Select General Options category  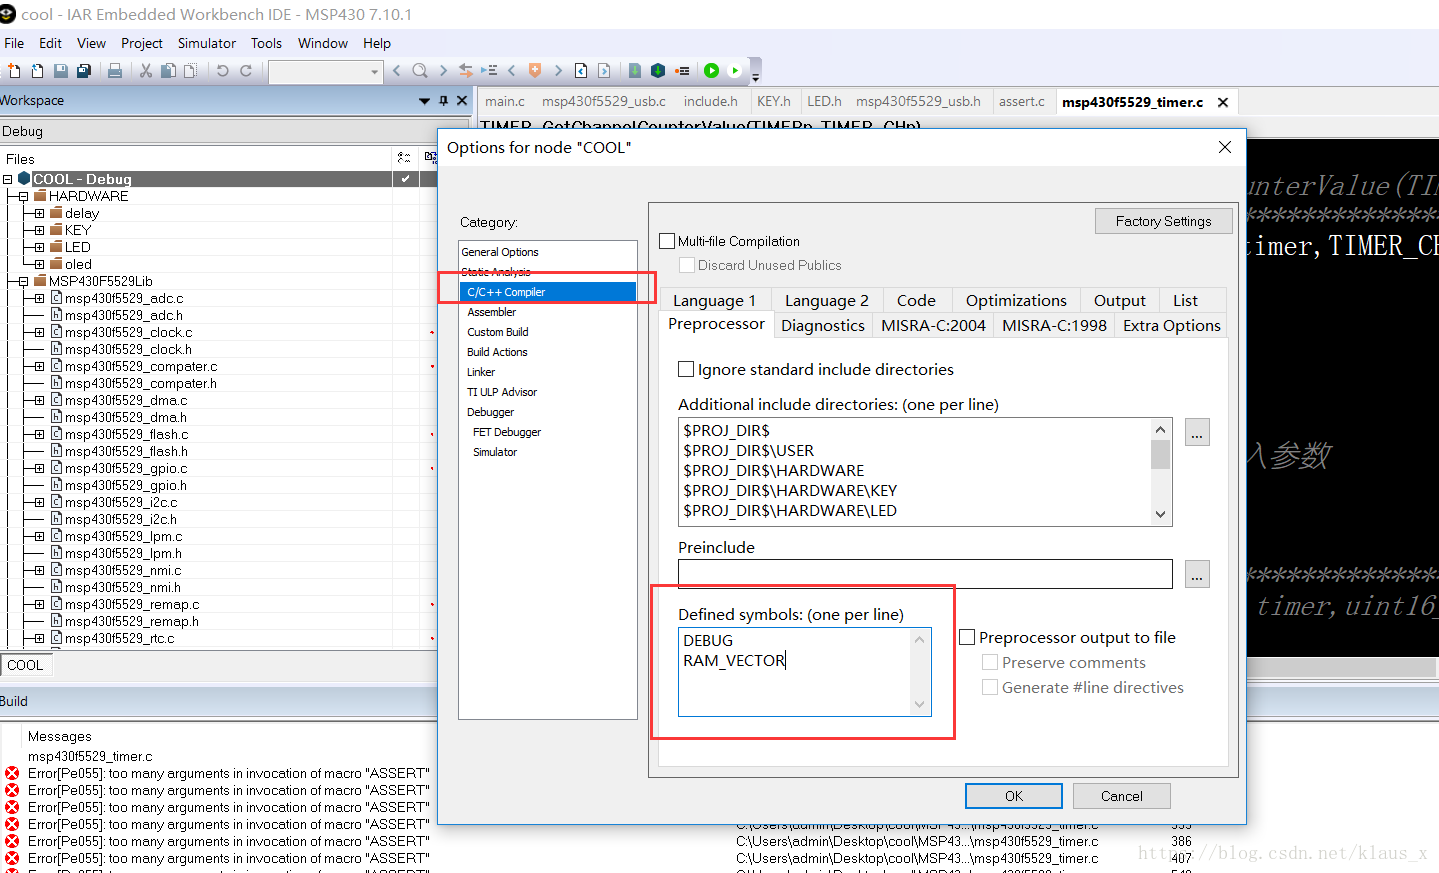pyautogui.click(x=500, y=252)
